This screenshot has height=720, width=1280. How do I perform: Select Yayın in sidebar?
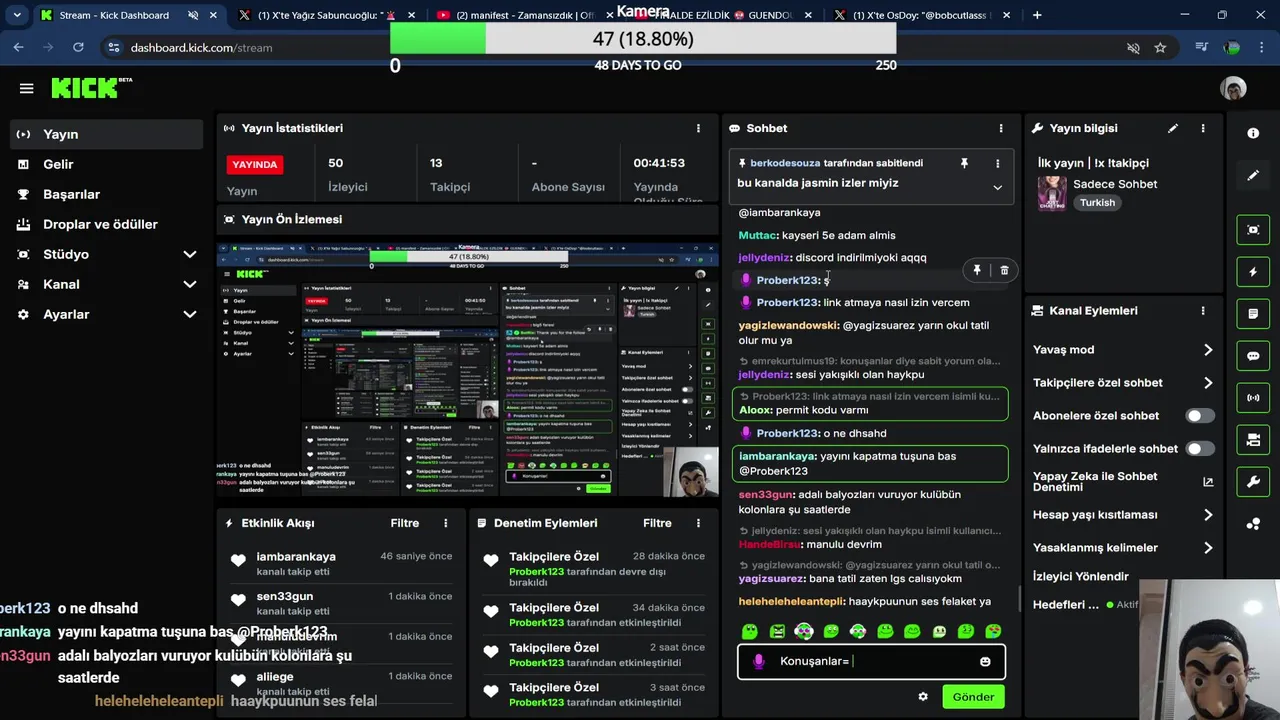106,134
